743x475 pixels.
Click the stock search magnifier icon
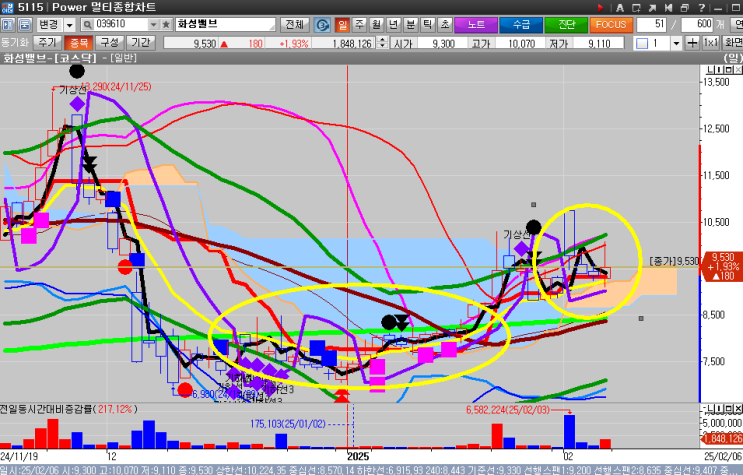[x=87, y=25]
